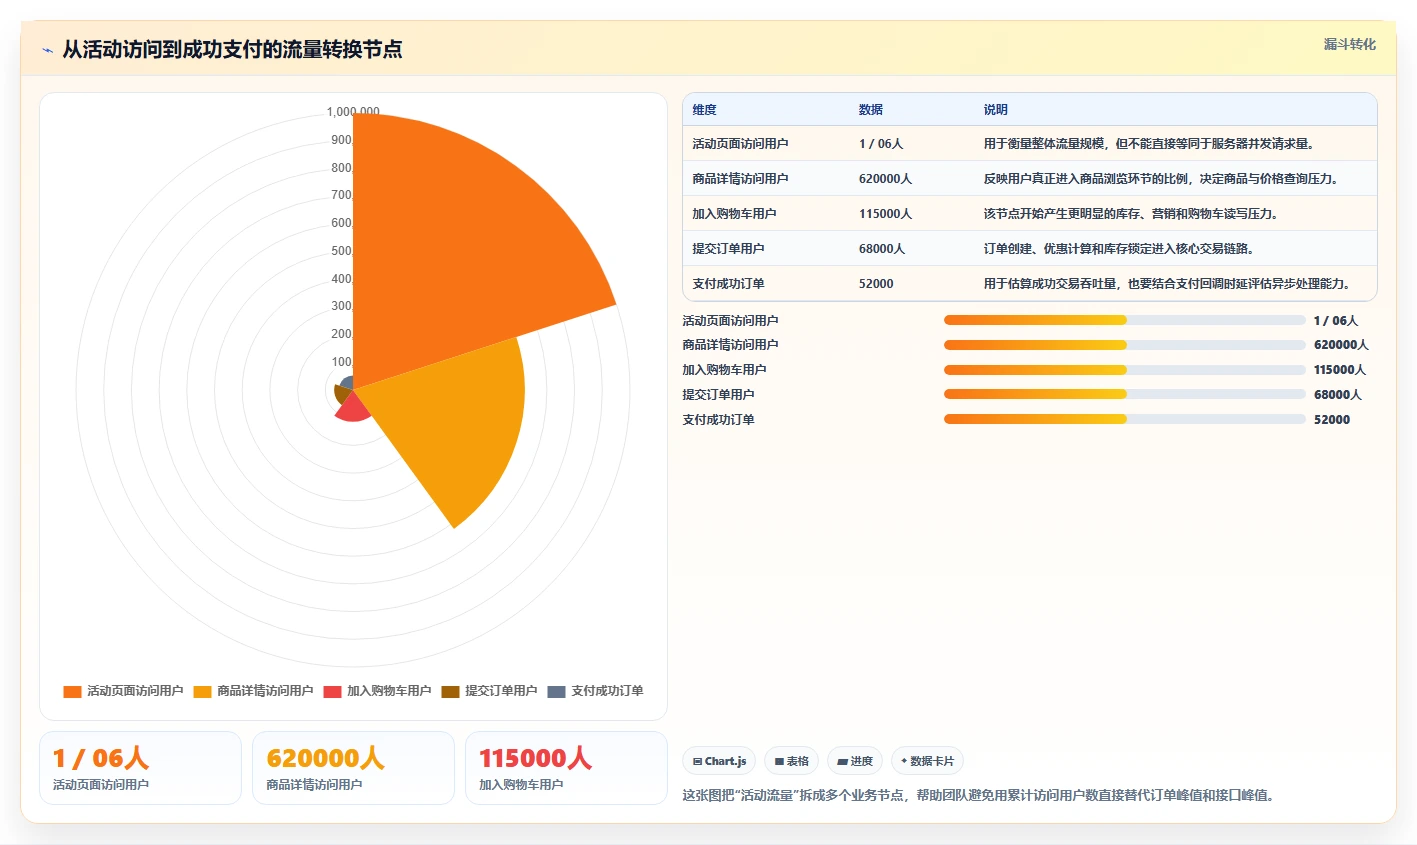Toggle the red 加入购物车用户 legend swatch
The width and height of the screenshot is (1417, 845).
tap(332, 691)
